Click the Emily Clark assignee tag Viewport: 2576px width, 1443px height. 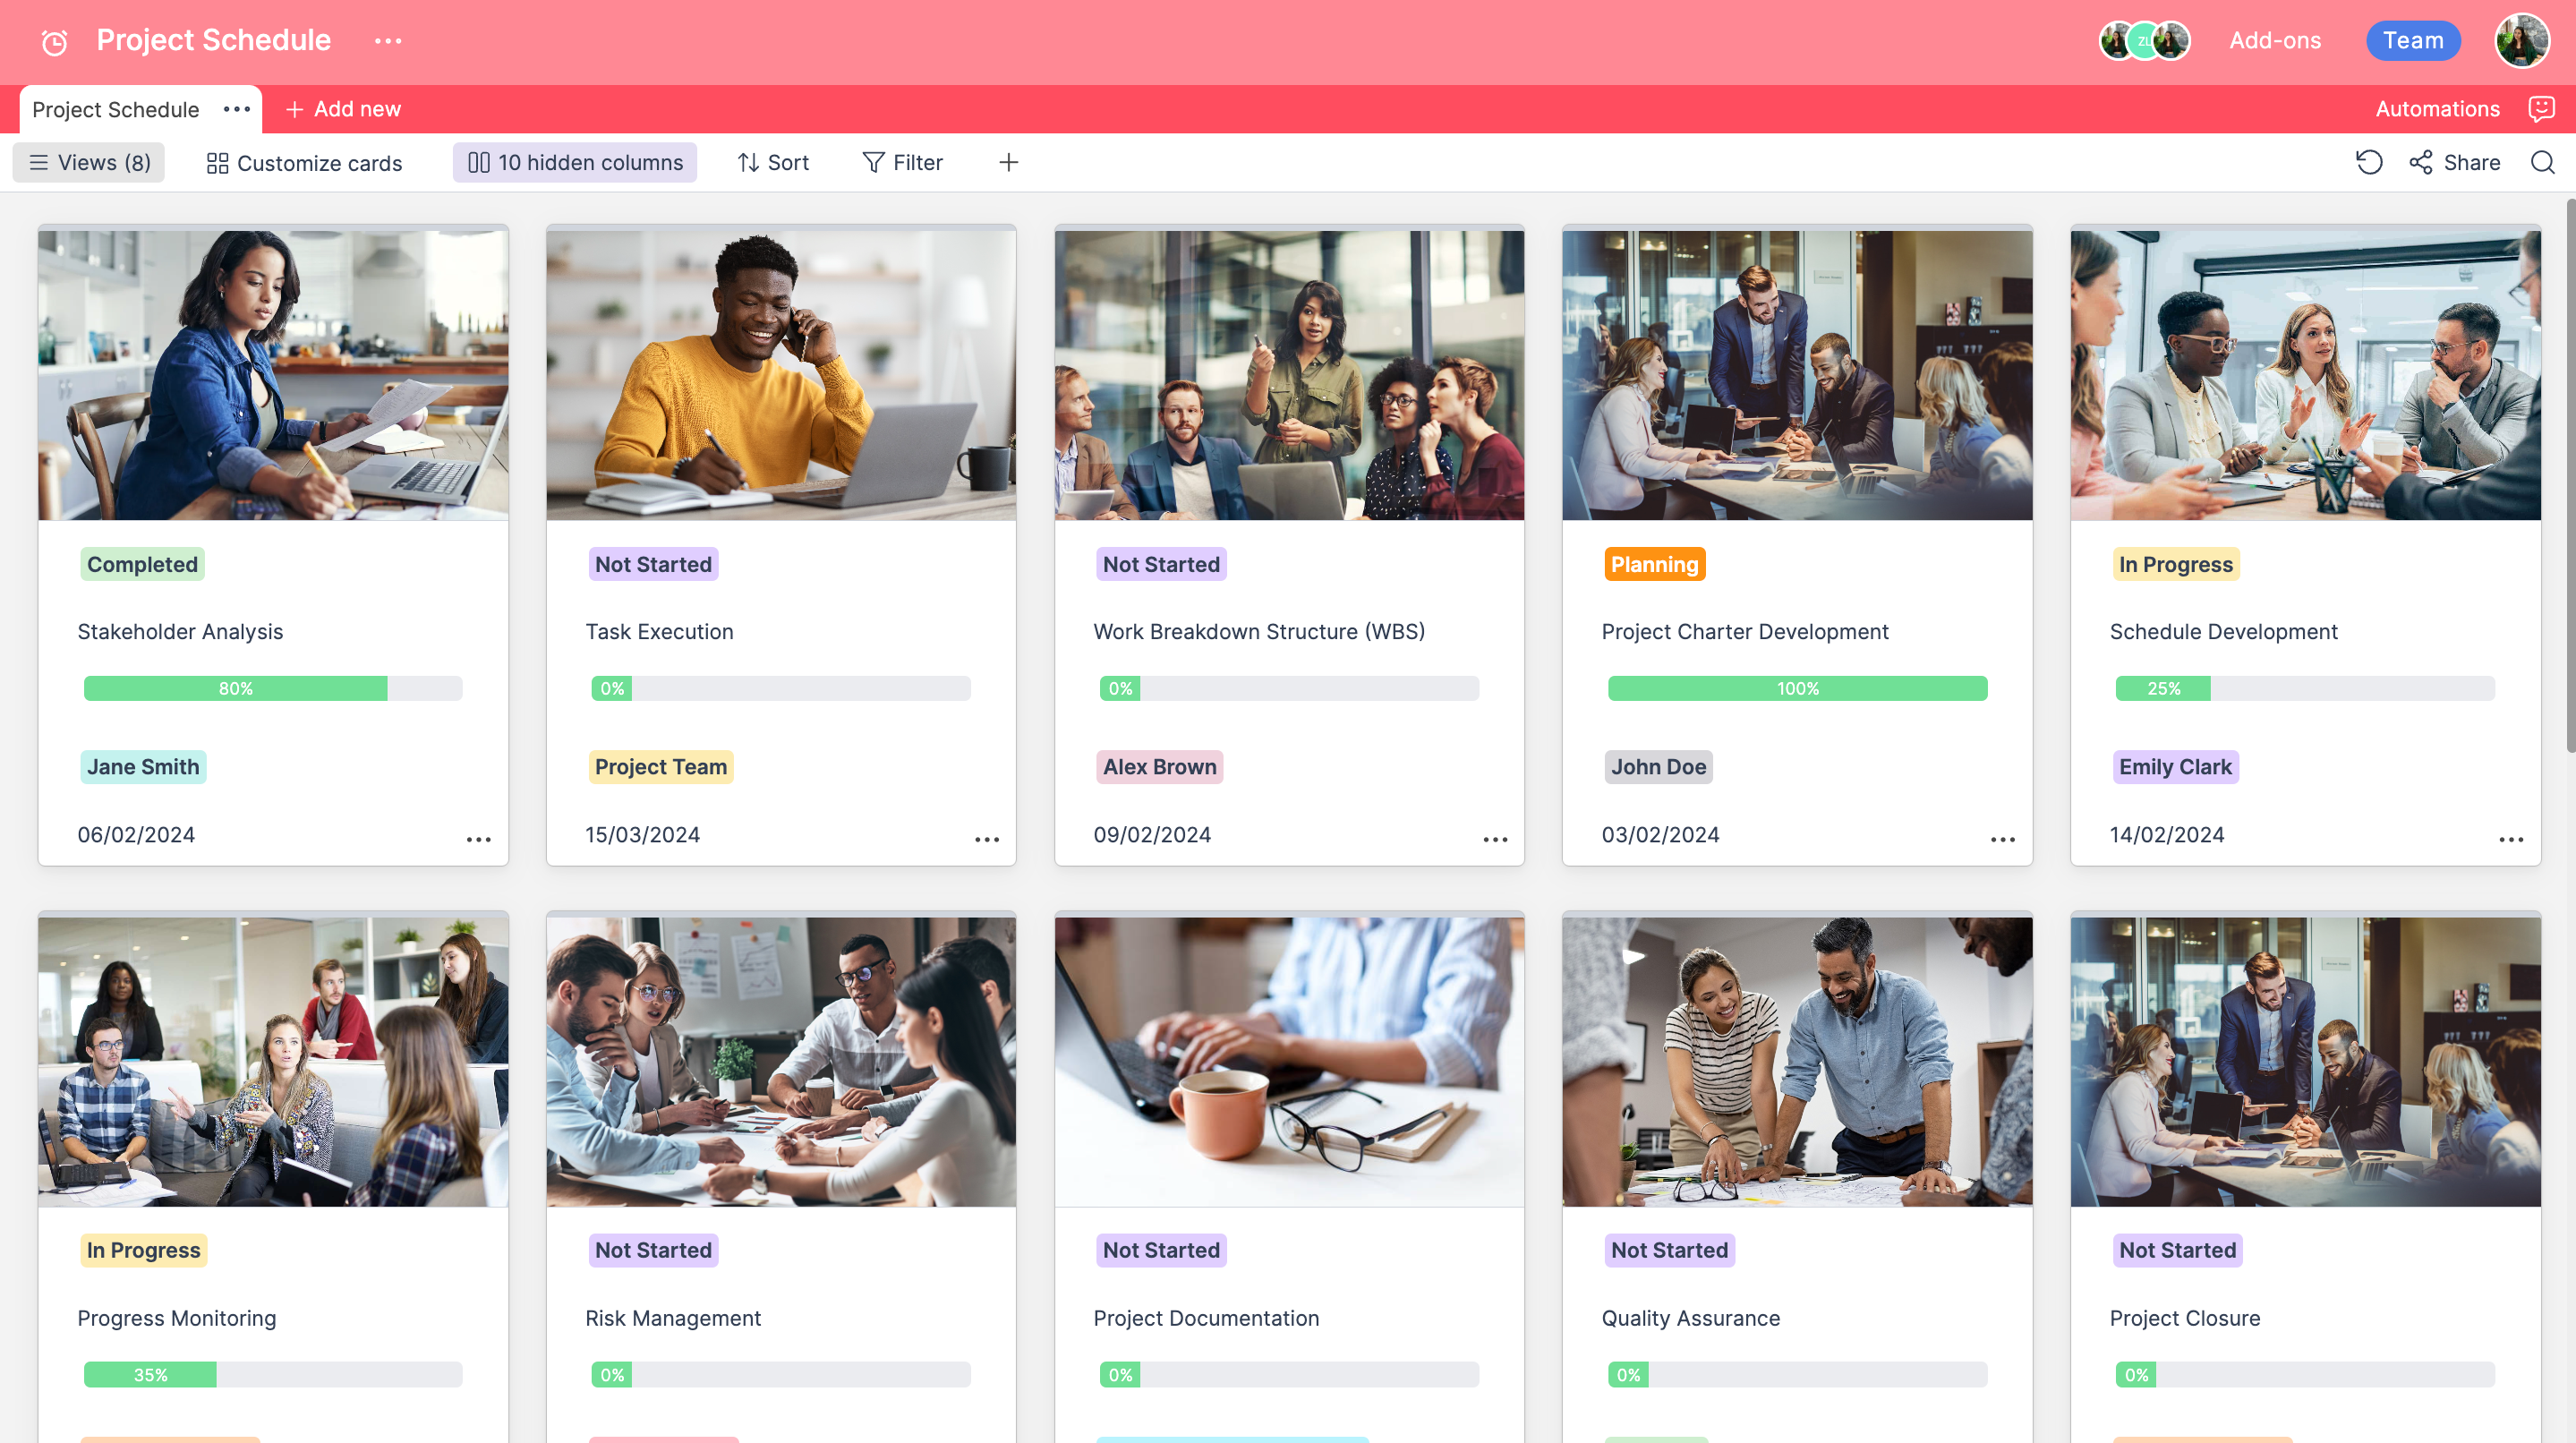coord(2175,767)
